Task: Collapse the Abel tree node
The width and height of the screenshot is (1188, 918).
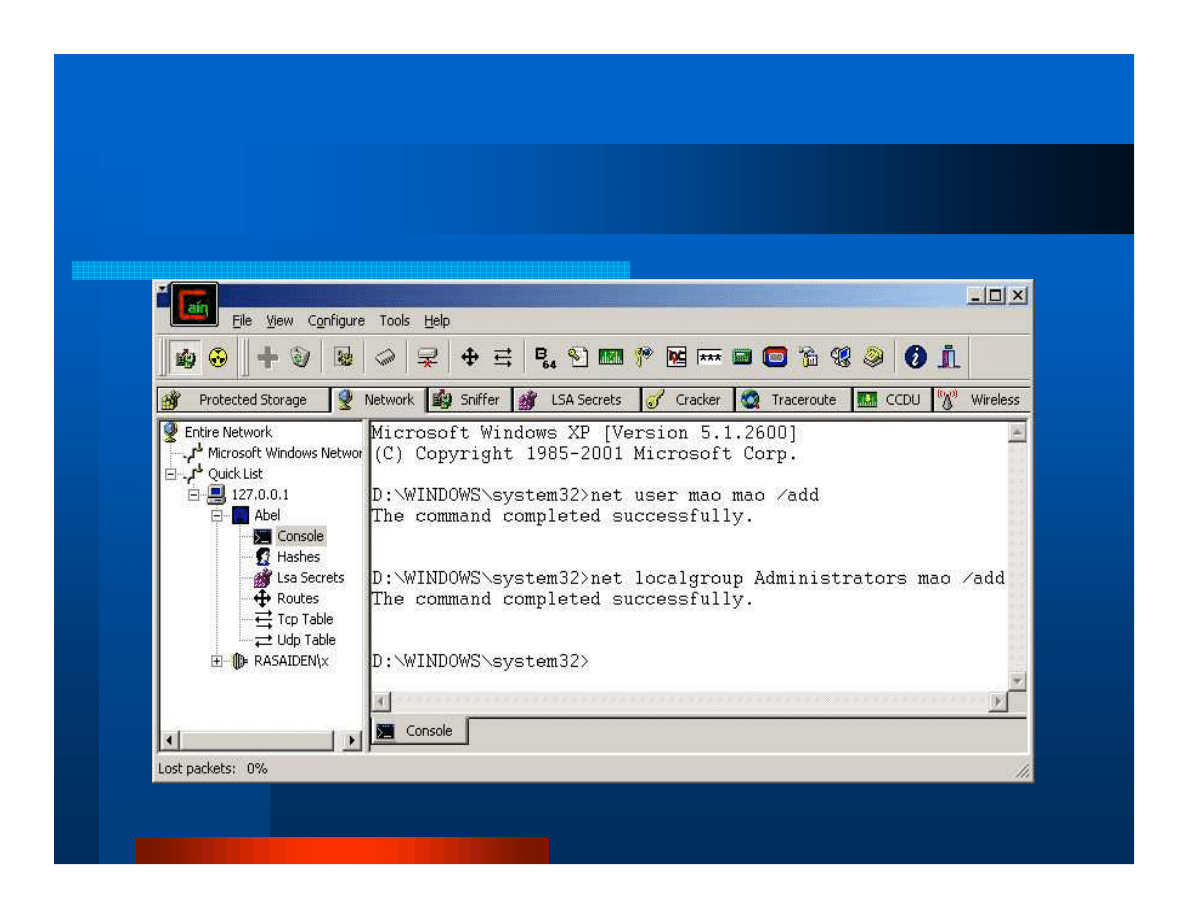Action: pos(217,516)
